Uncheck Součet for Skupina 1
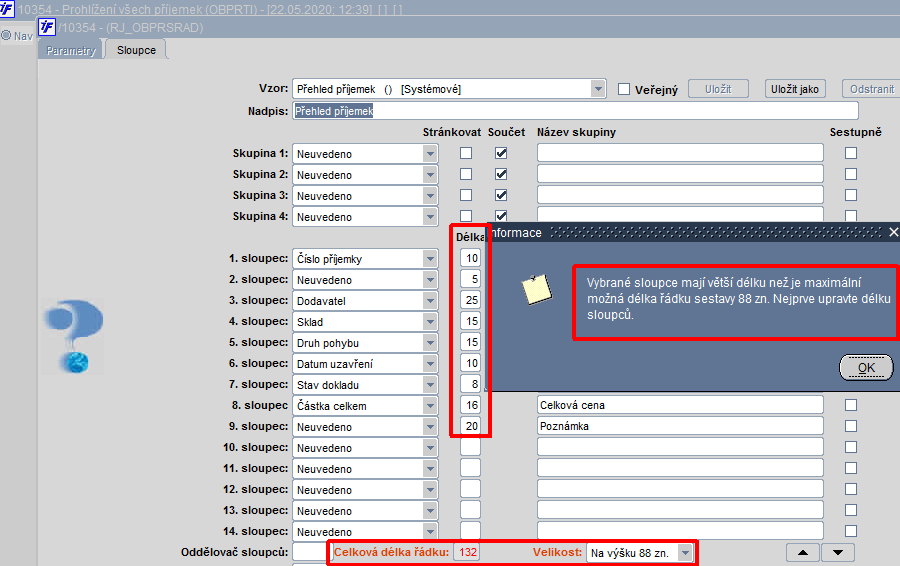 tap(501, 153)
